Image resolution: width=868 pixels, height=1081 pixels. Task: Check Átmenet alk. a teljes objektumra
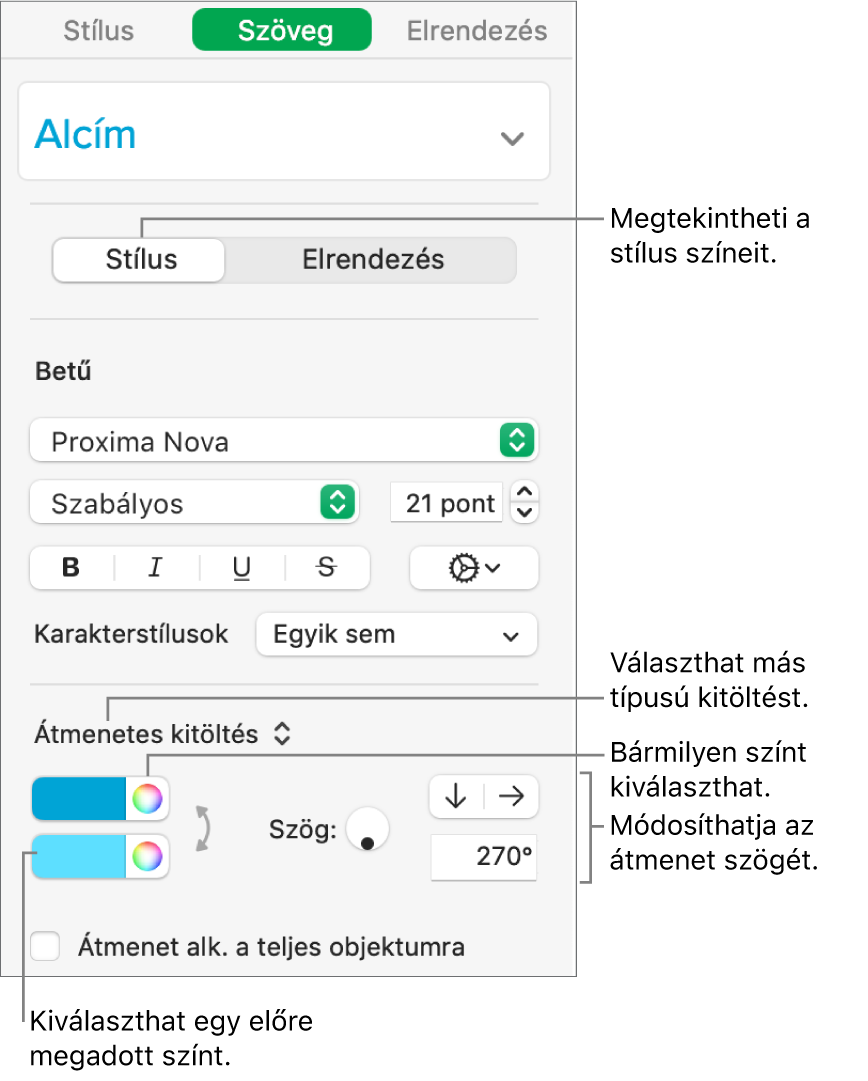point(44,946)
